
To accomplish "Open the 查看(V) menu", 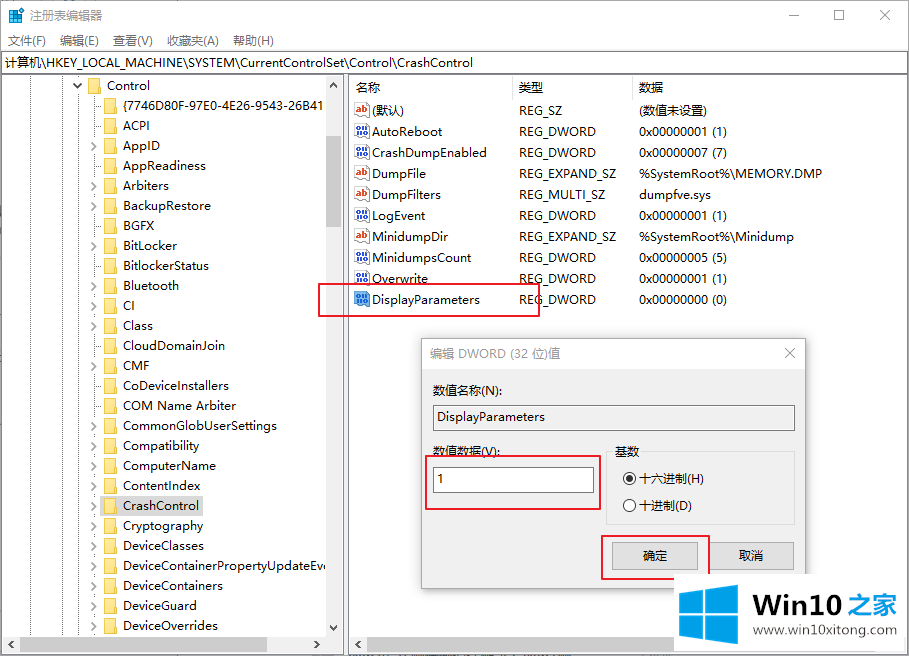I will click(133, 41).
